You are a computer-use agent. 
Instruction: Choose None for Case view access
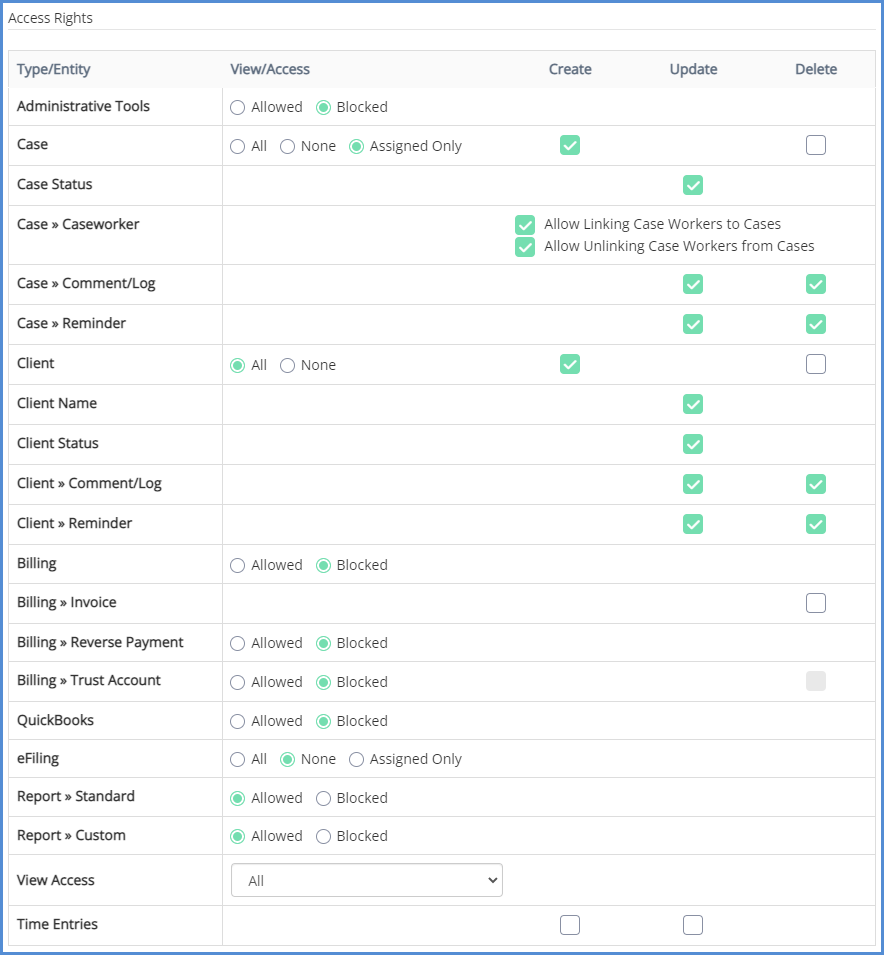point(288,146)
